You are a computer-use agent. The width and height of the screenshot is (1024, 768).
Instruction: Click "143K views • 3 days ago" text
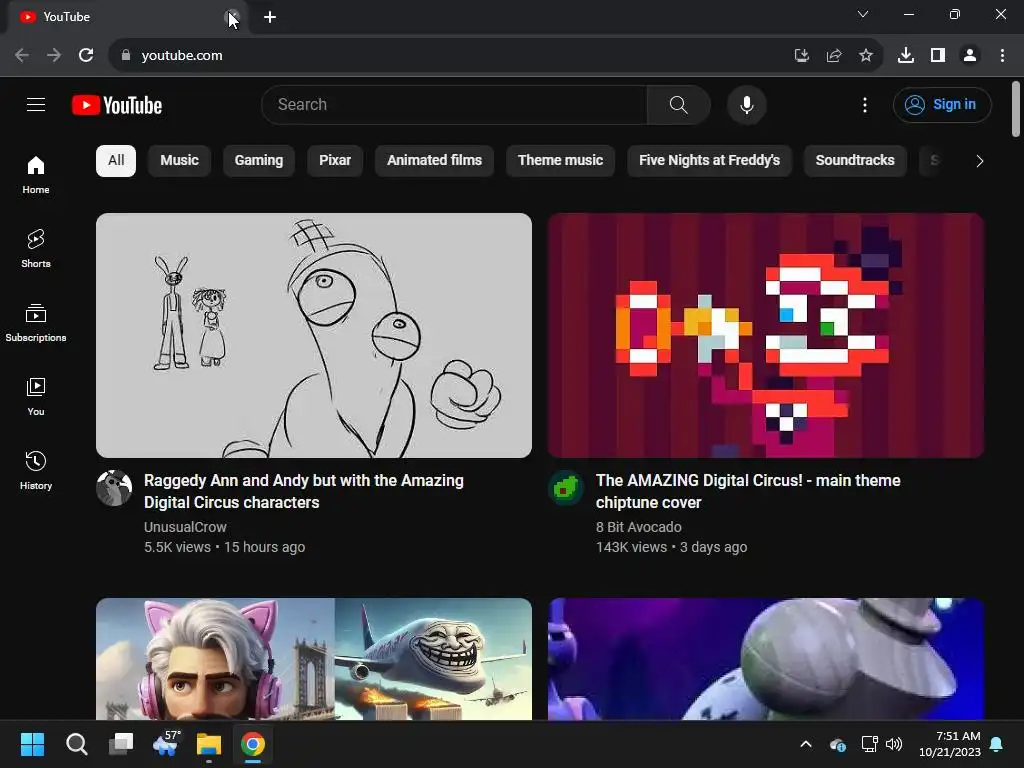click(x=671, y=547)
